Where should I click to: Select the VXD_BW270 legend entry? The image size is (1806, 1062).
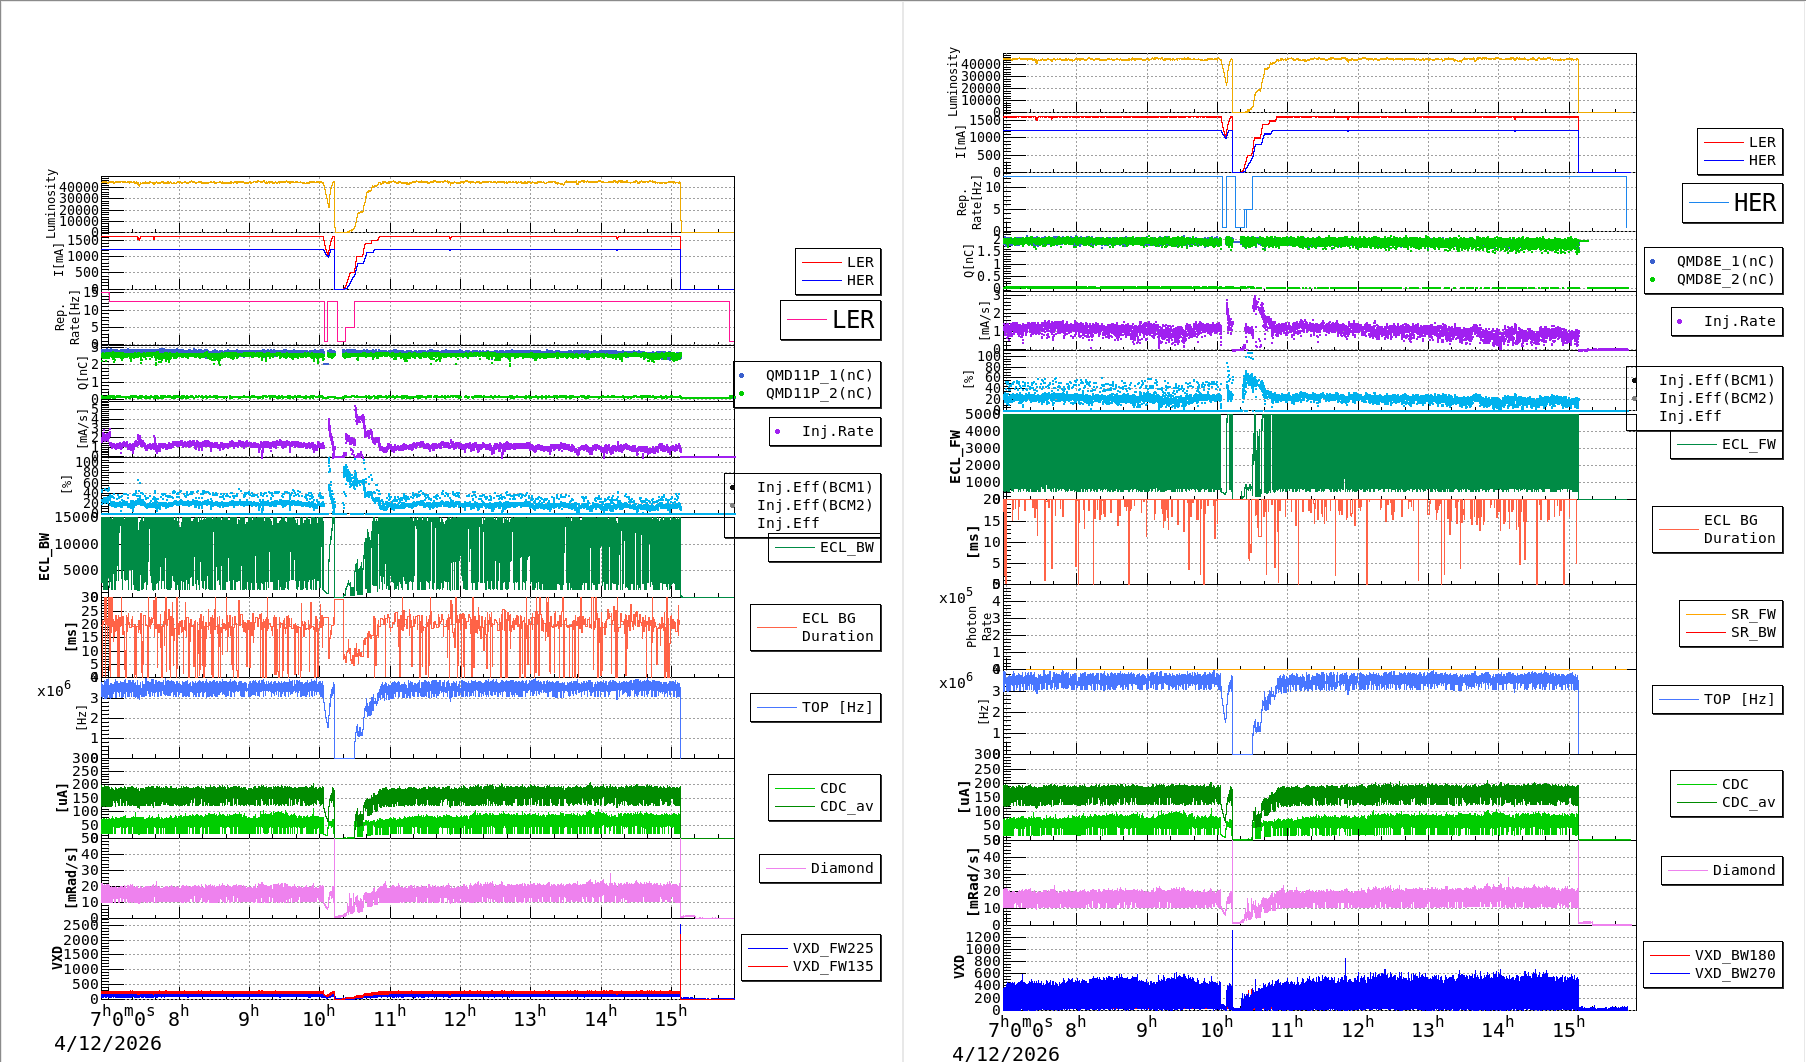click(x=1713, y=974)
